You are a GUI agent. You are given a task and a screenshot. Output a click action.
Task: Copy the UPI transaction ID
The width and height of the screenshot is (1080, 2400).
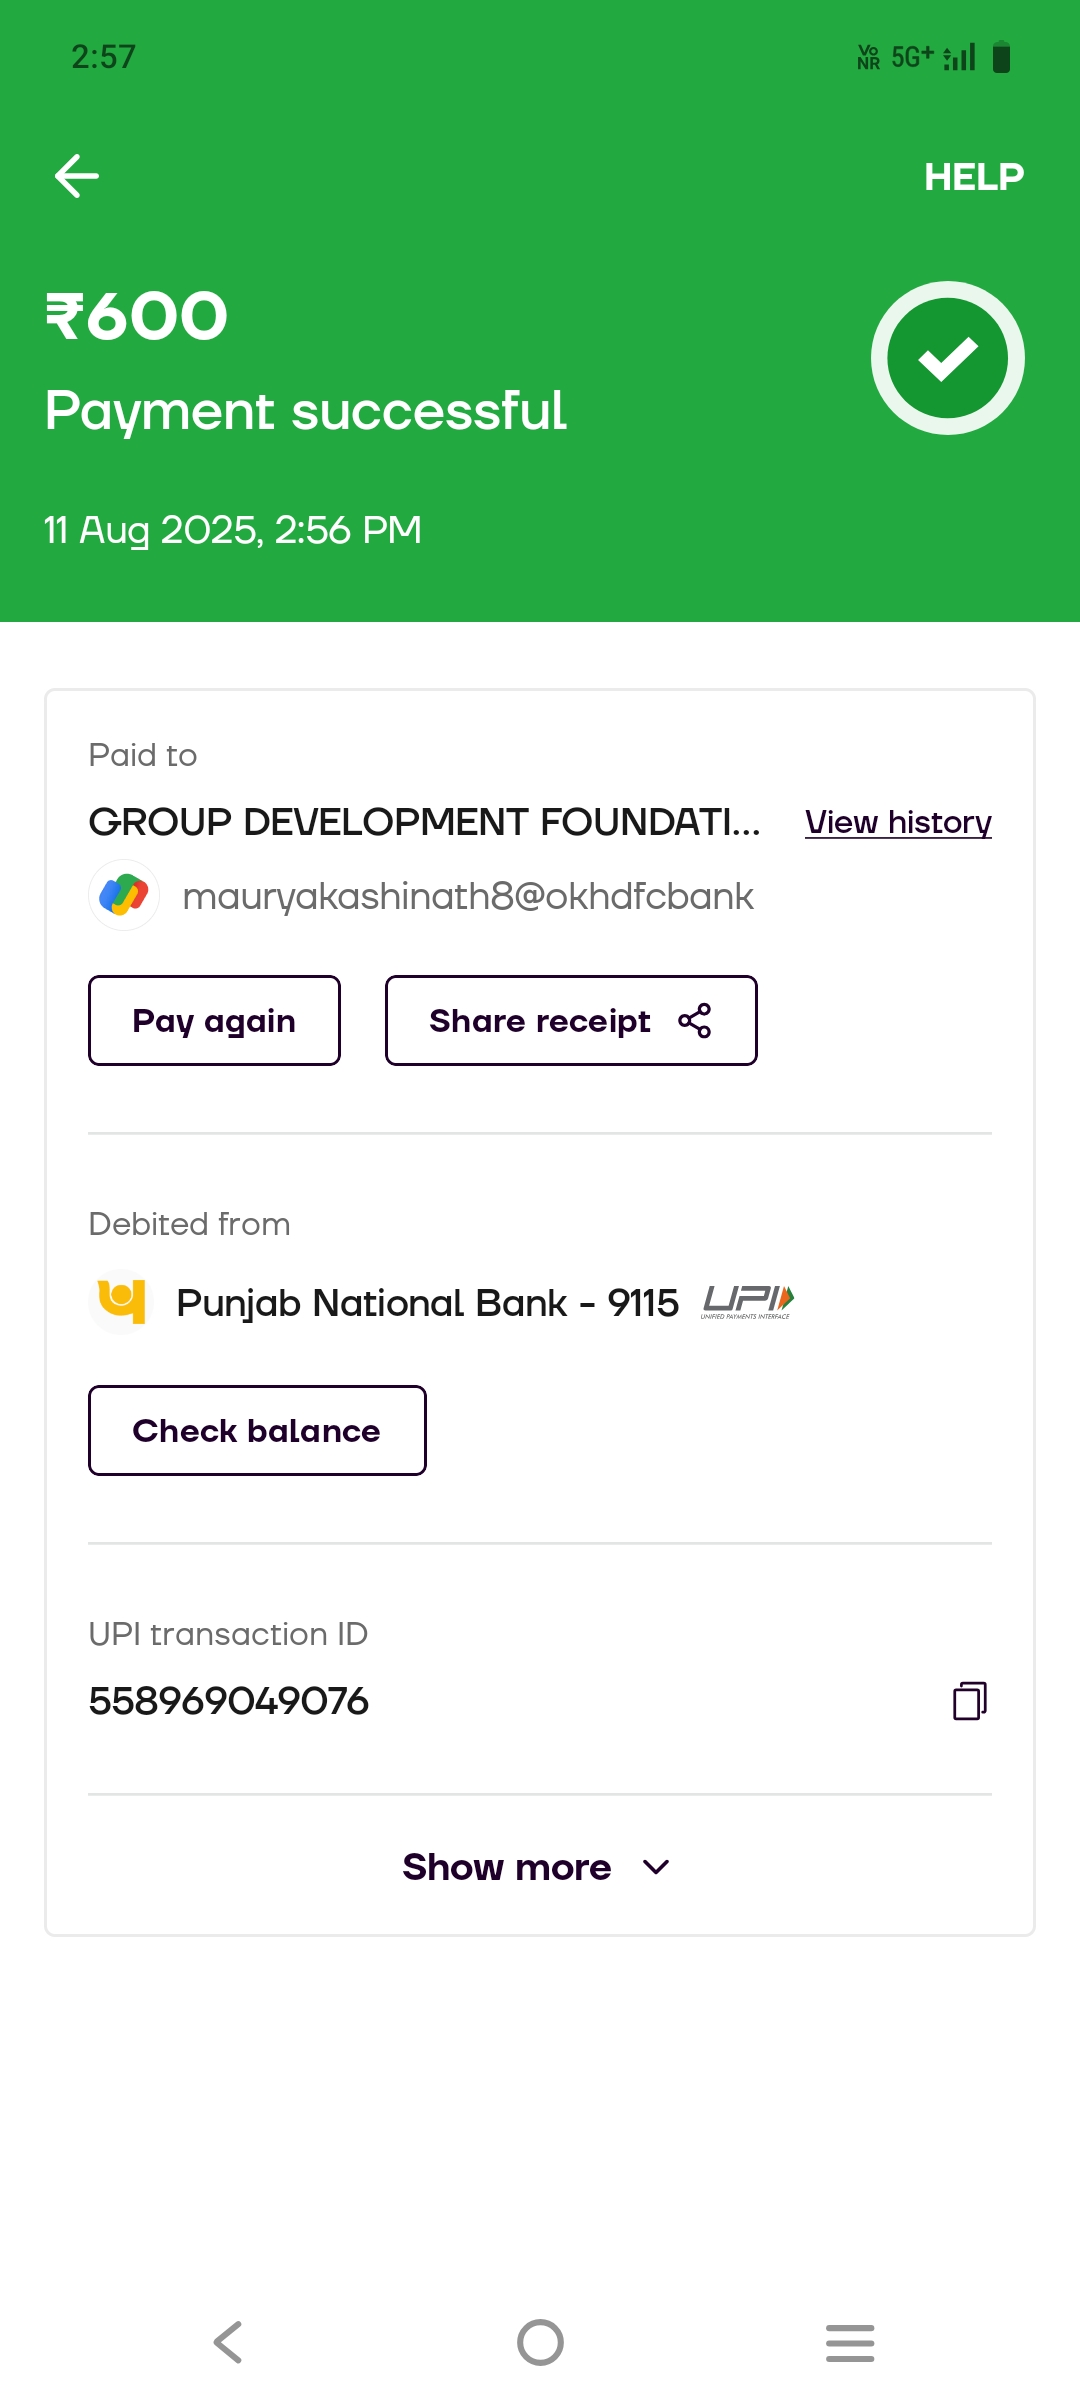point(969,1700)
